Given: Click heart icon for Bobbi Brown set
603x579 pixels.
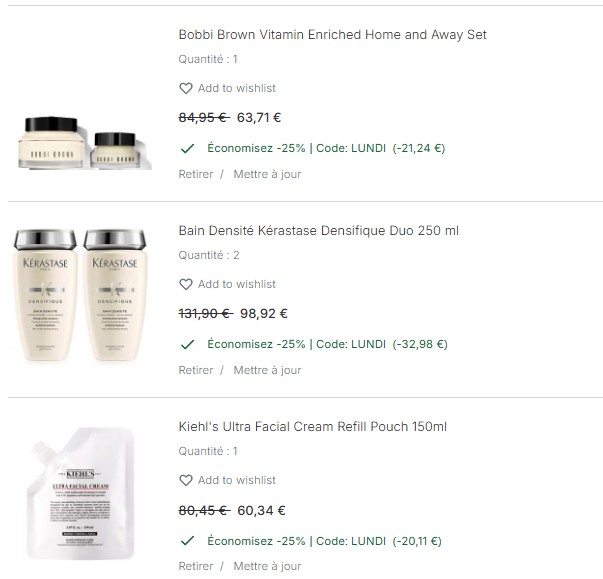Looking at the screenshot, I should 186,88.
